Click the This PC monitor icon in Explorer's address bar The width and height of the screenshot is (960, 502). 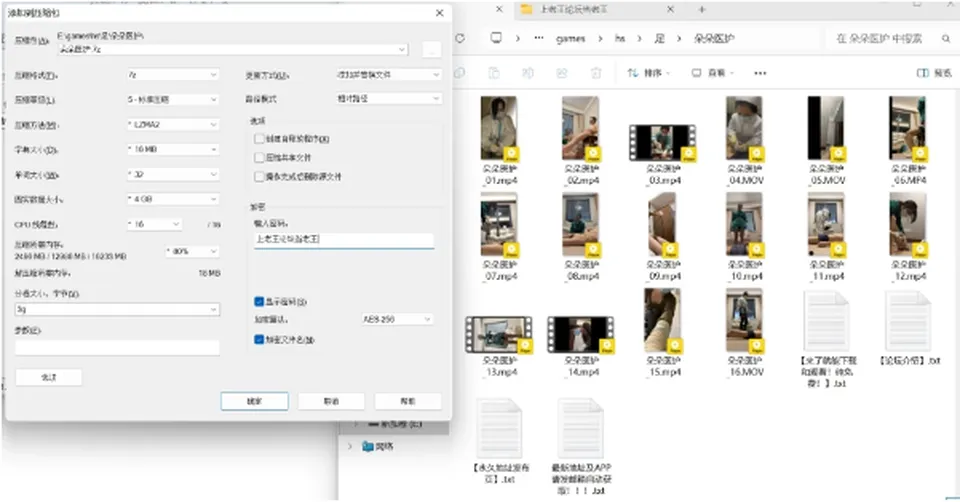coord(496,38)
